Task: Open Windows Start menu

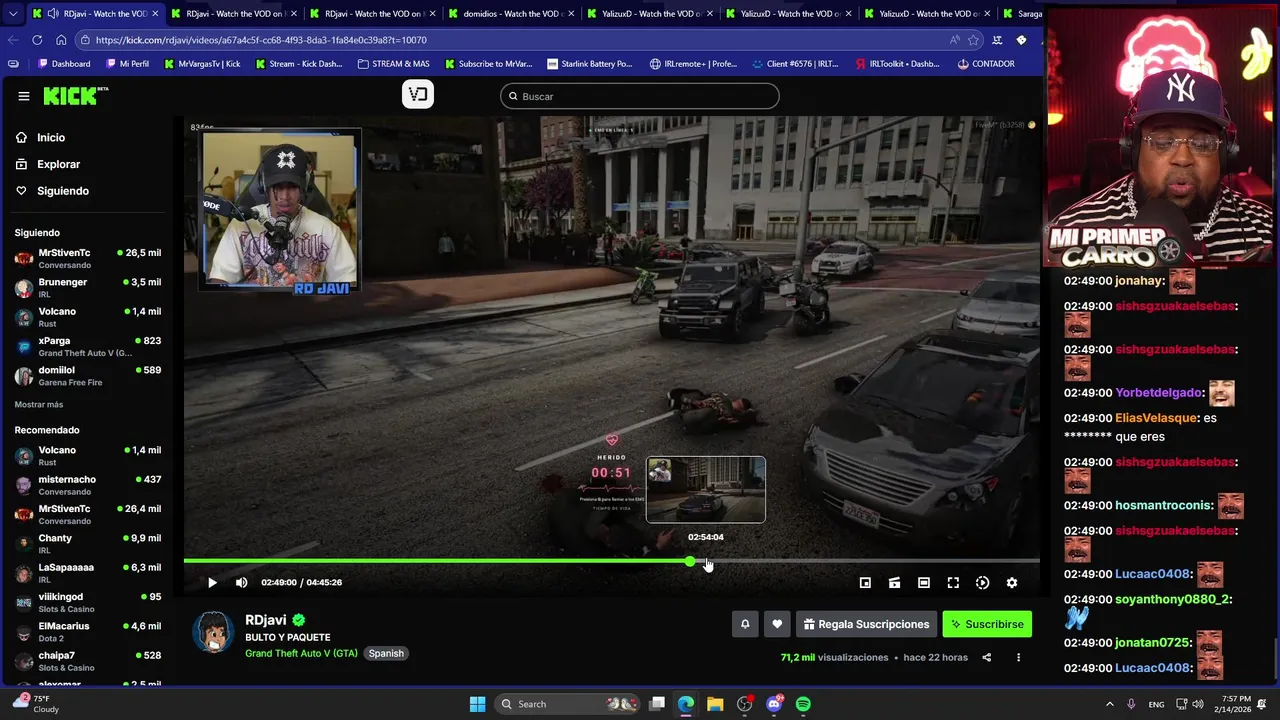Action: (x=477, y=704)
